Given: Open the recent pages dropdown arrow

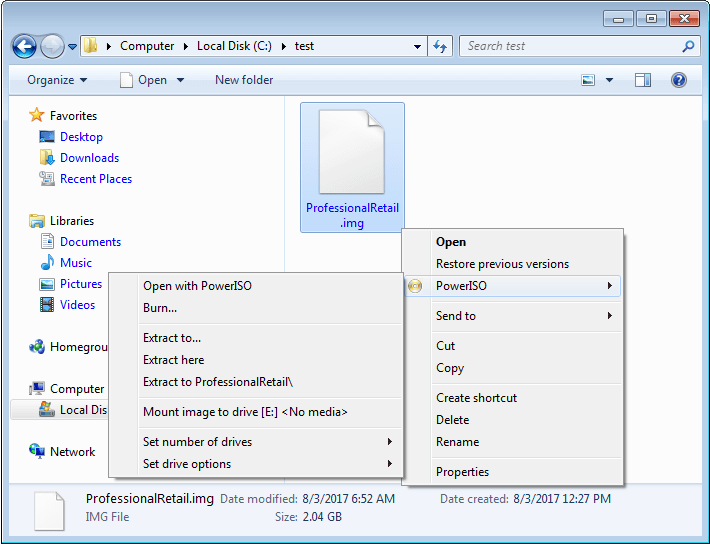Looking at the screenshot, I should pyautogui.click(x=72, y=46).
